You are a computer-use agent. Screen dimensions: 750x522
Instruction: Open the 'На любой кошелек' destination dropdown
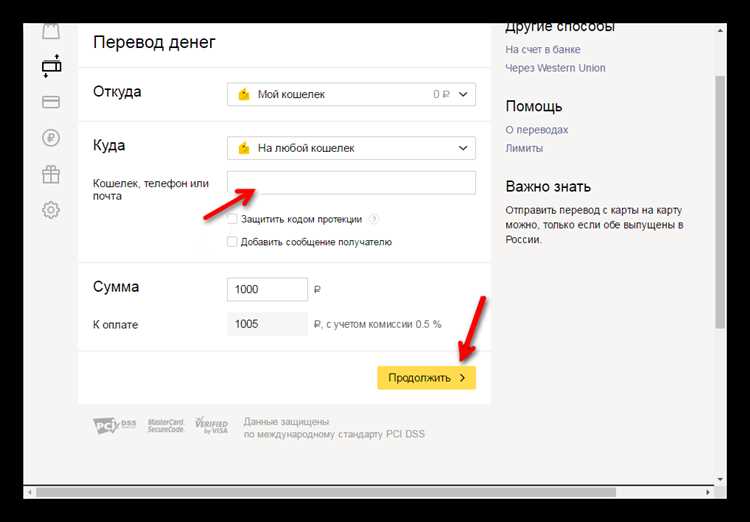(351, 148)
